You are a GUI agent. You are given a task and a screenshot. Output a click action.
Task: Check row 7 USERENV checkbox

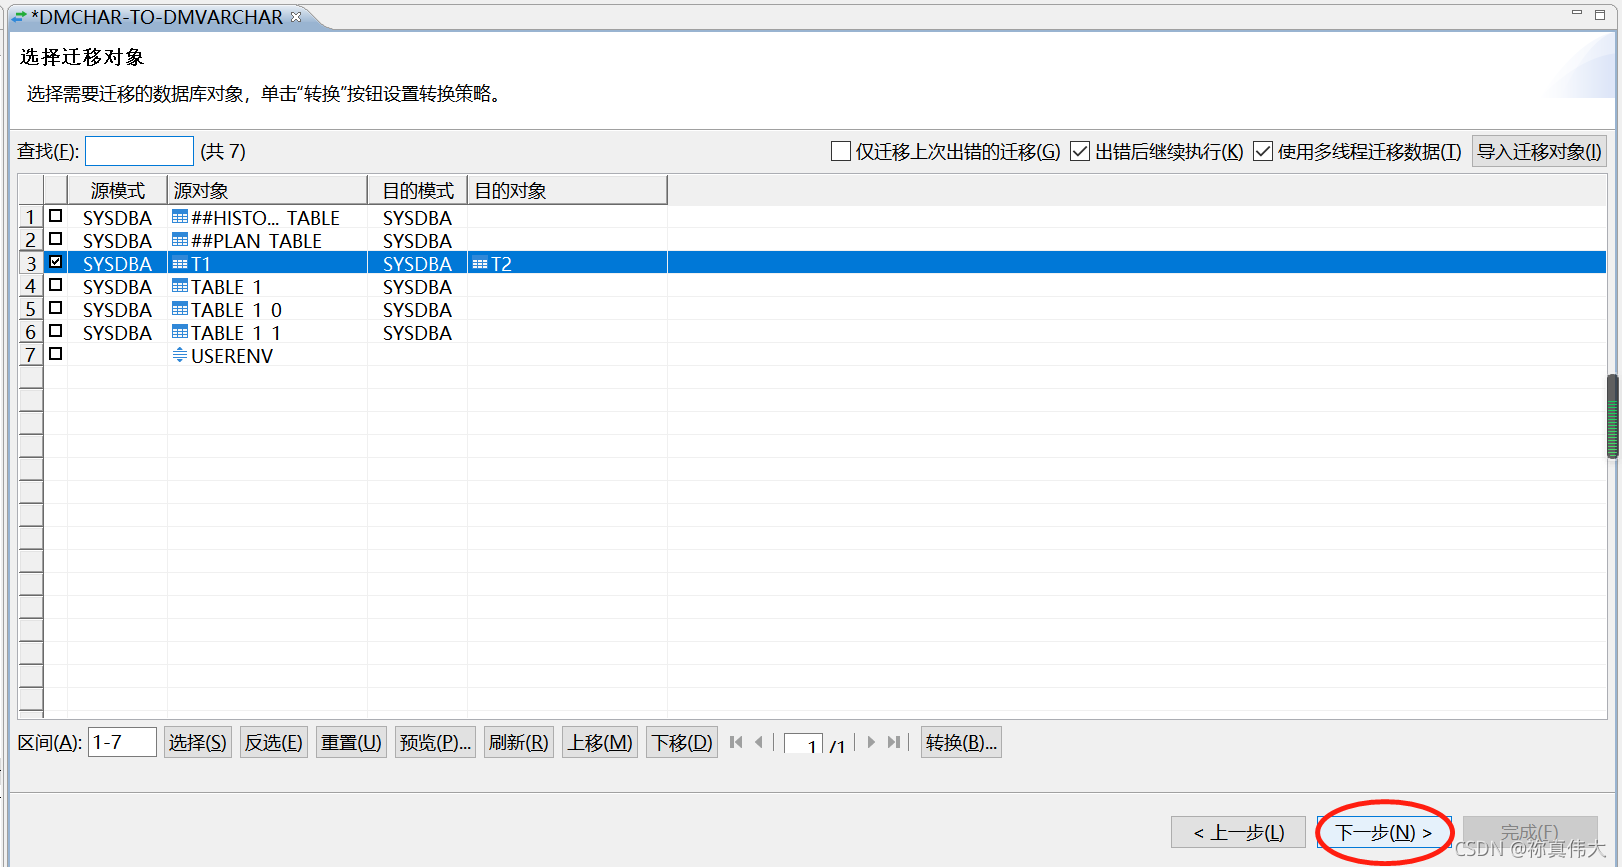coord(56,354)
